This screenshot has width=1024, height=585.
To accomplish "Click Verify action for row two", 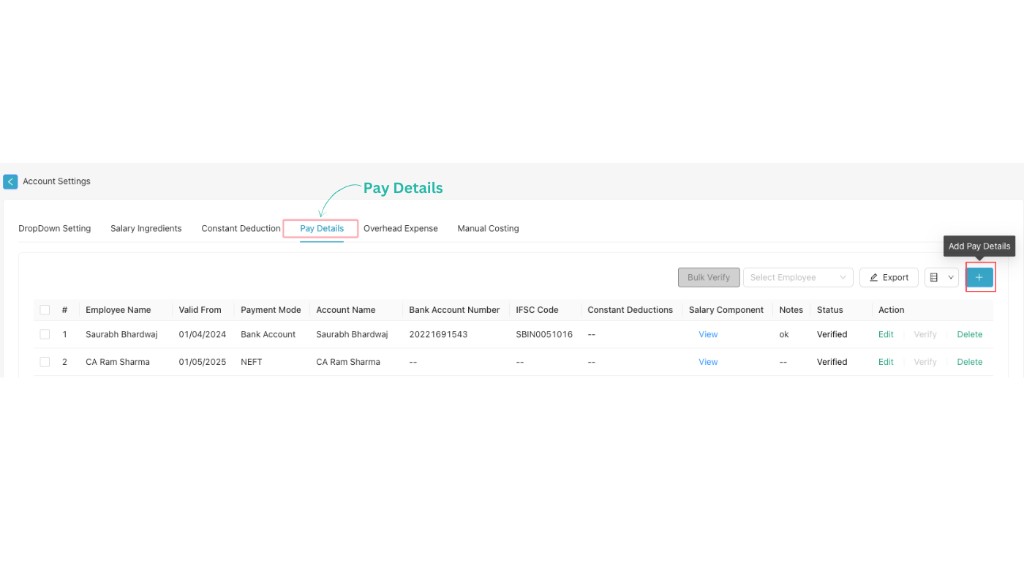I will 925,362.
